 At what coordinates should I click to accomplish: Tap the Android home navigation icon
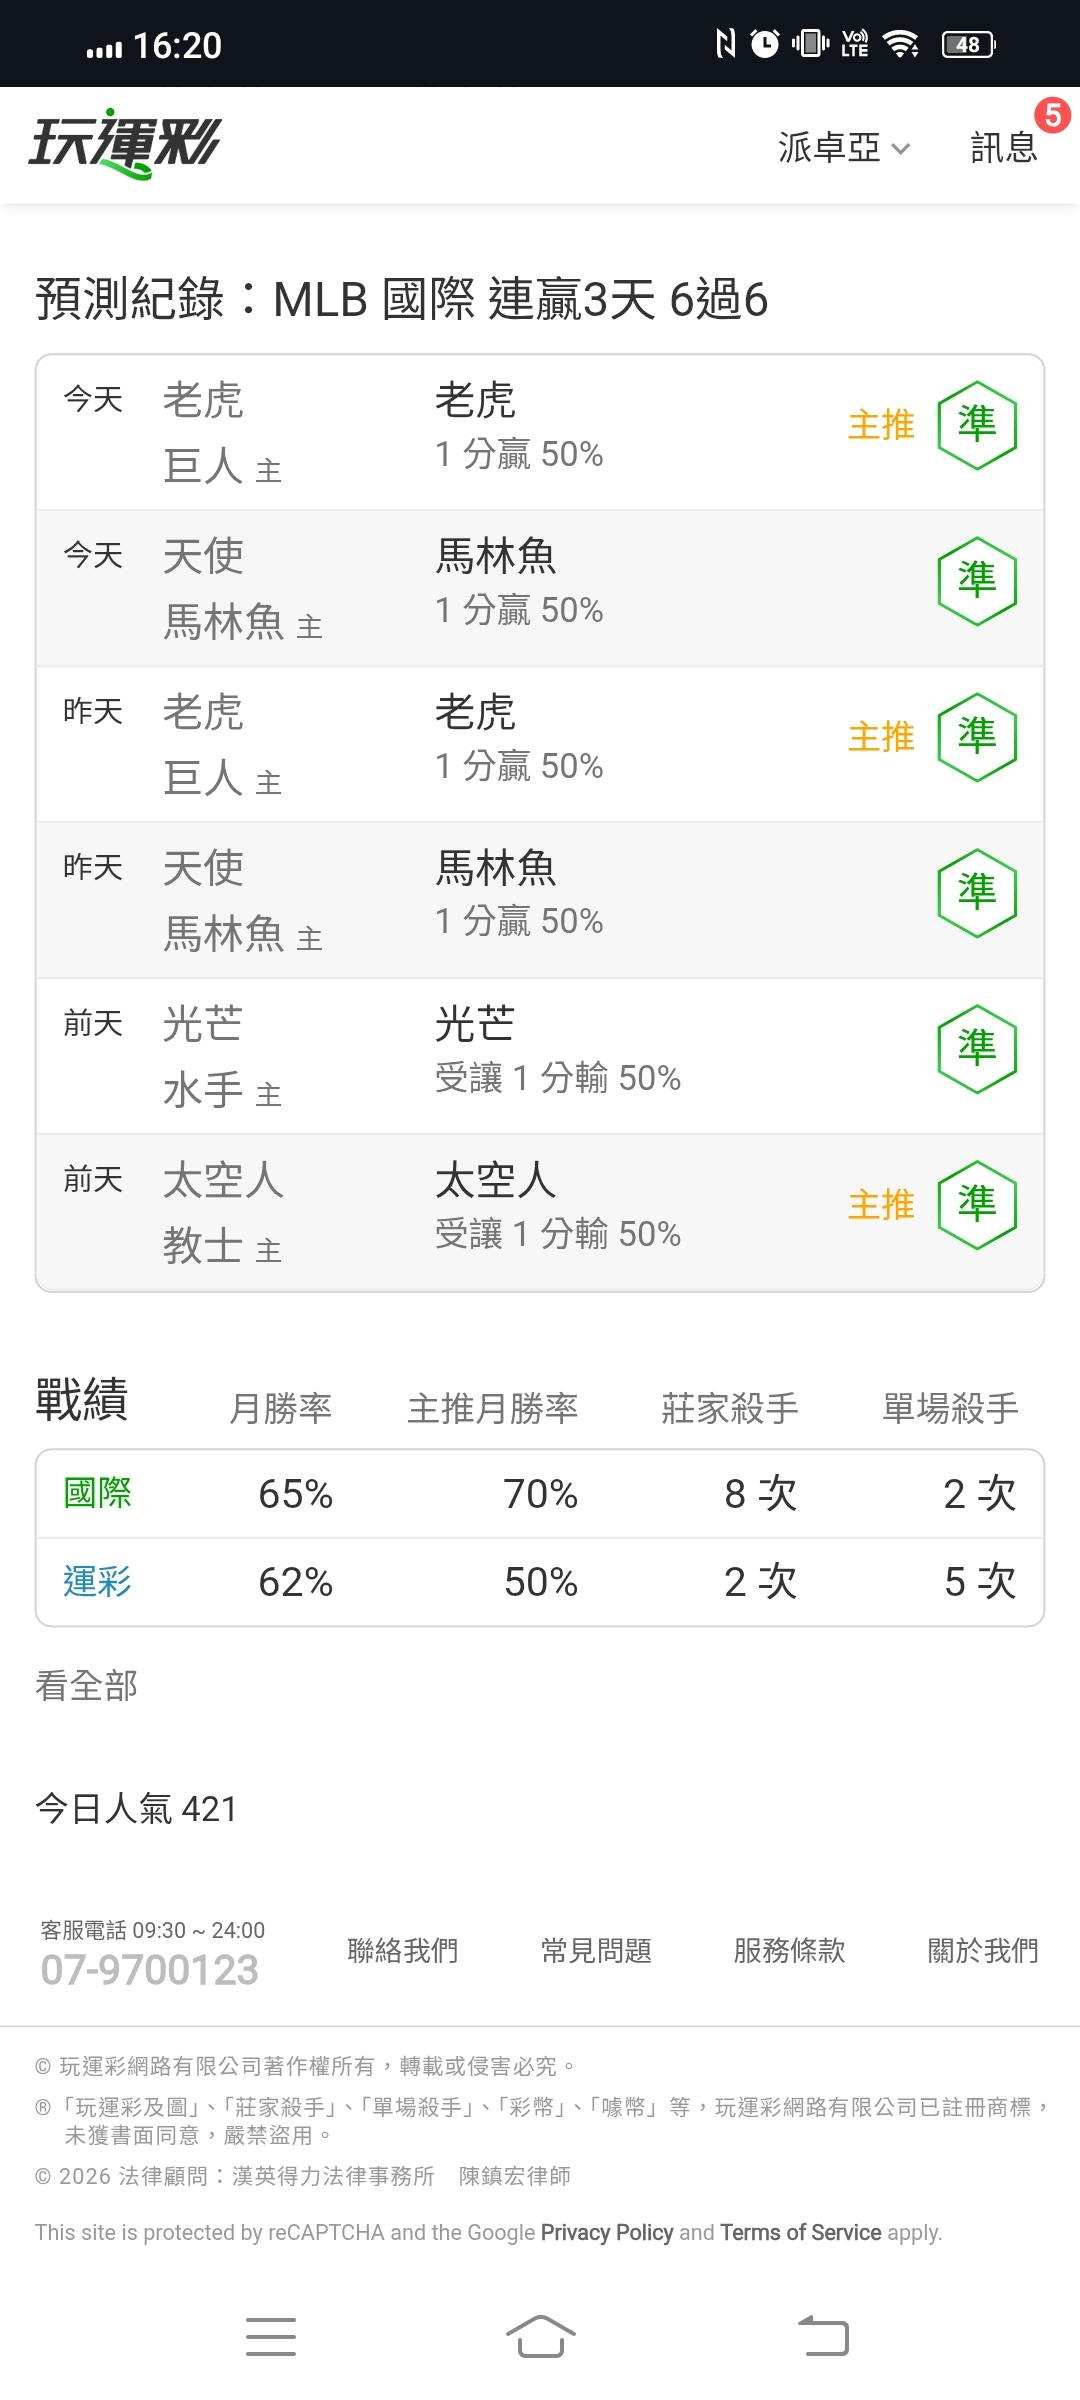click(540, 2336)
